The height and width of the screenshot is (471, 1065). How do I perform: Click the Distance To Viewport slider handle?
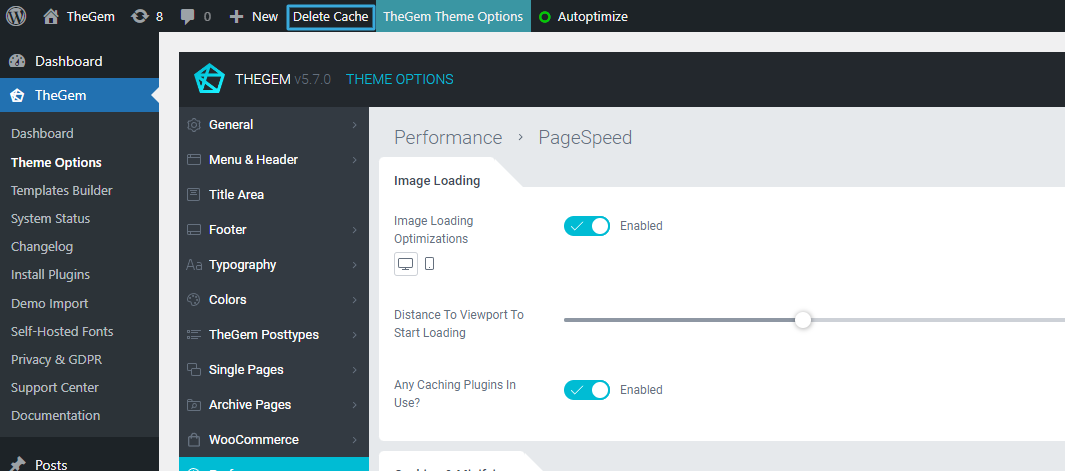tap(802, 320)
